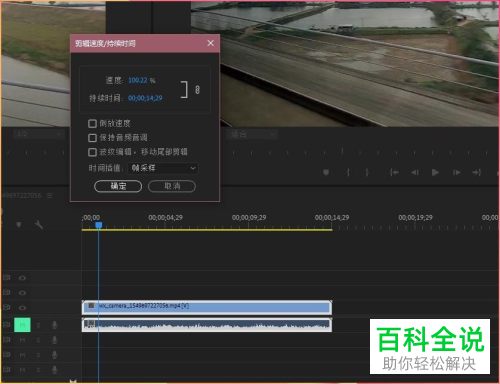Click the Mark Out button

367,172
